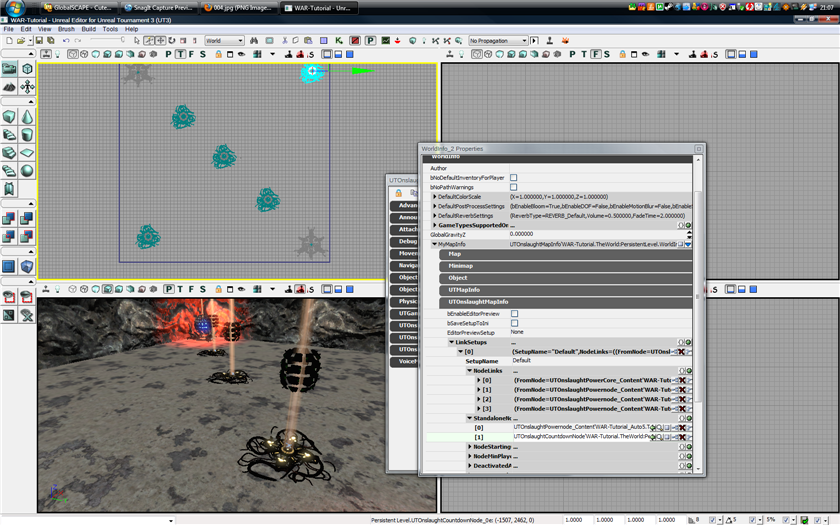Collapse LinkSetups array
840x525 pixels.
click(452, 342)
